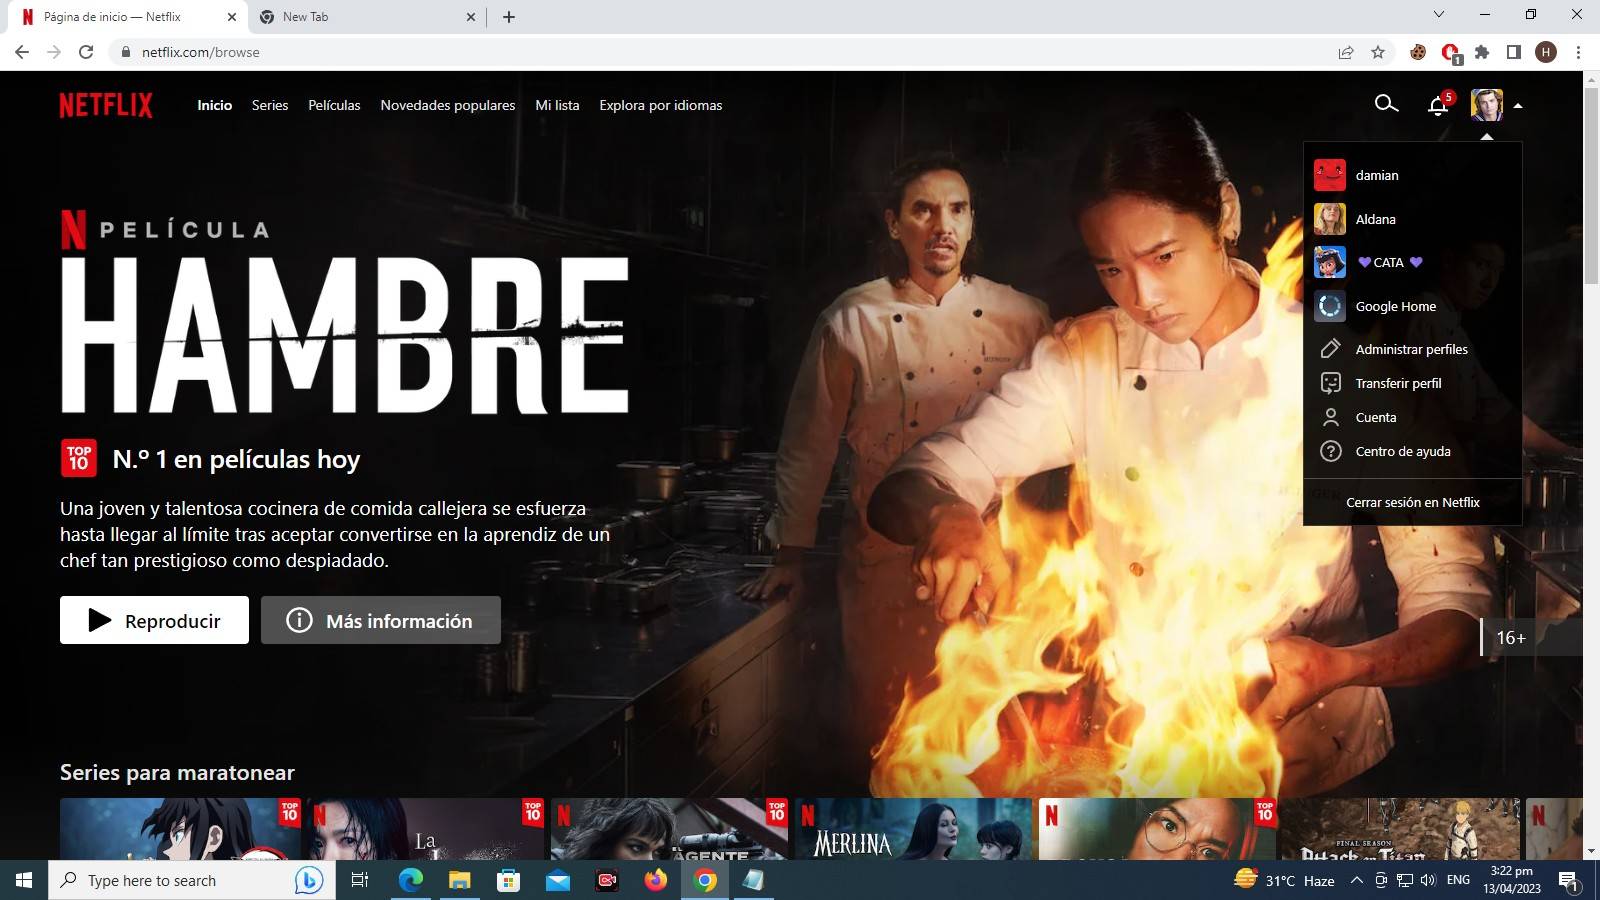
Task: Open the Windows Start menu
Action: click(24, 880)
